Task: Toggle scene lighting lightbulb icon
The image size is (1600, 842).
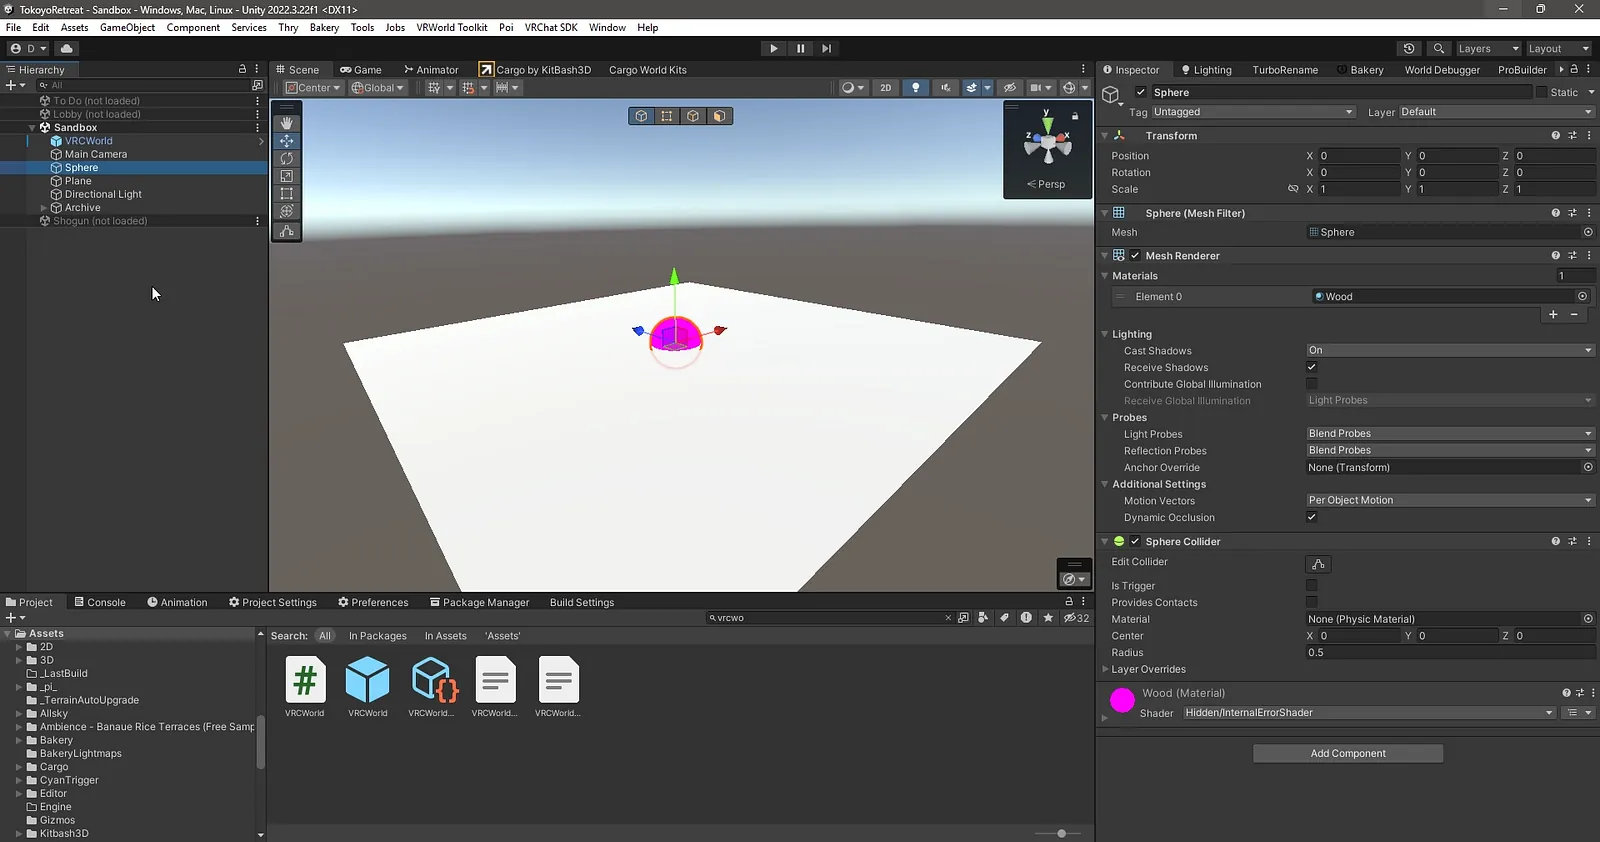Action: [915, 88]
